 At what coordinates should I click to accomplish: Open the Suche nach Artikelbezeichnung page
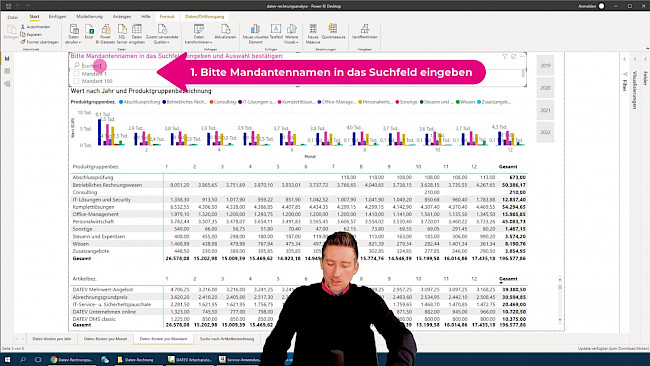click(x=227, y=339)
